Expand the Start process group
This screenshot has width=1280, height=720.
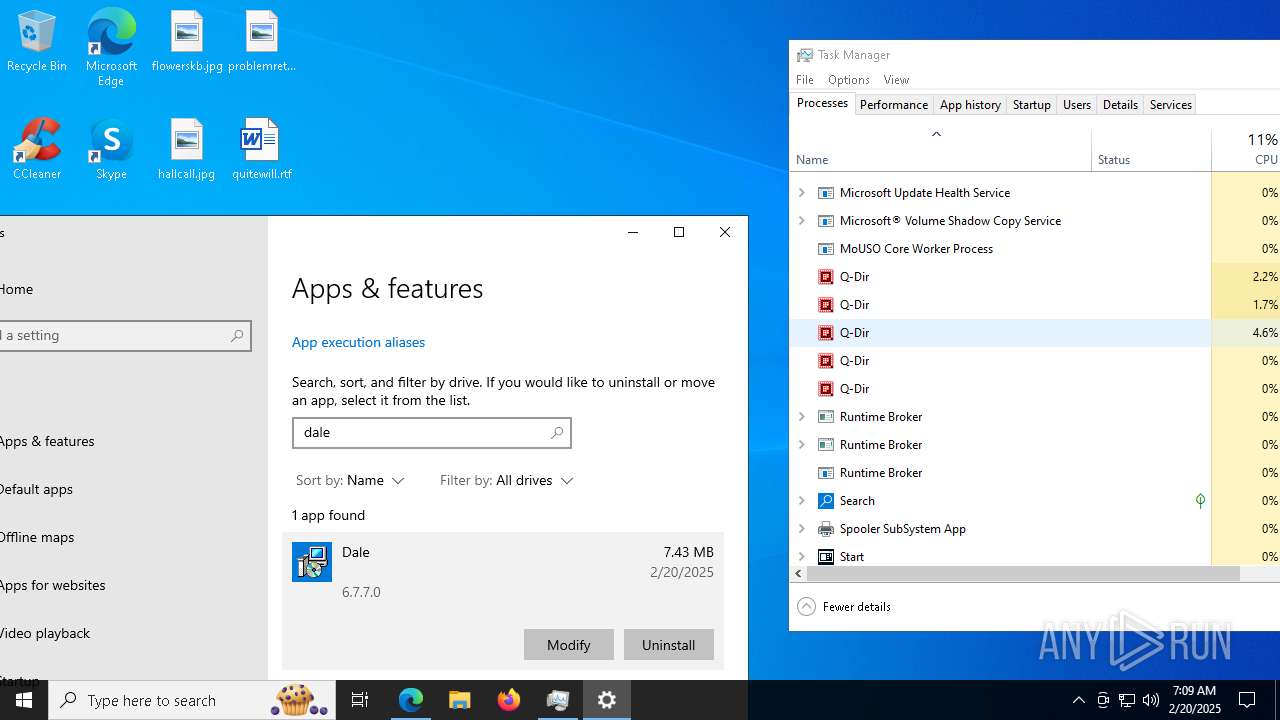(802, 557)
